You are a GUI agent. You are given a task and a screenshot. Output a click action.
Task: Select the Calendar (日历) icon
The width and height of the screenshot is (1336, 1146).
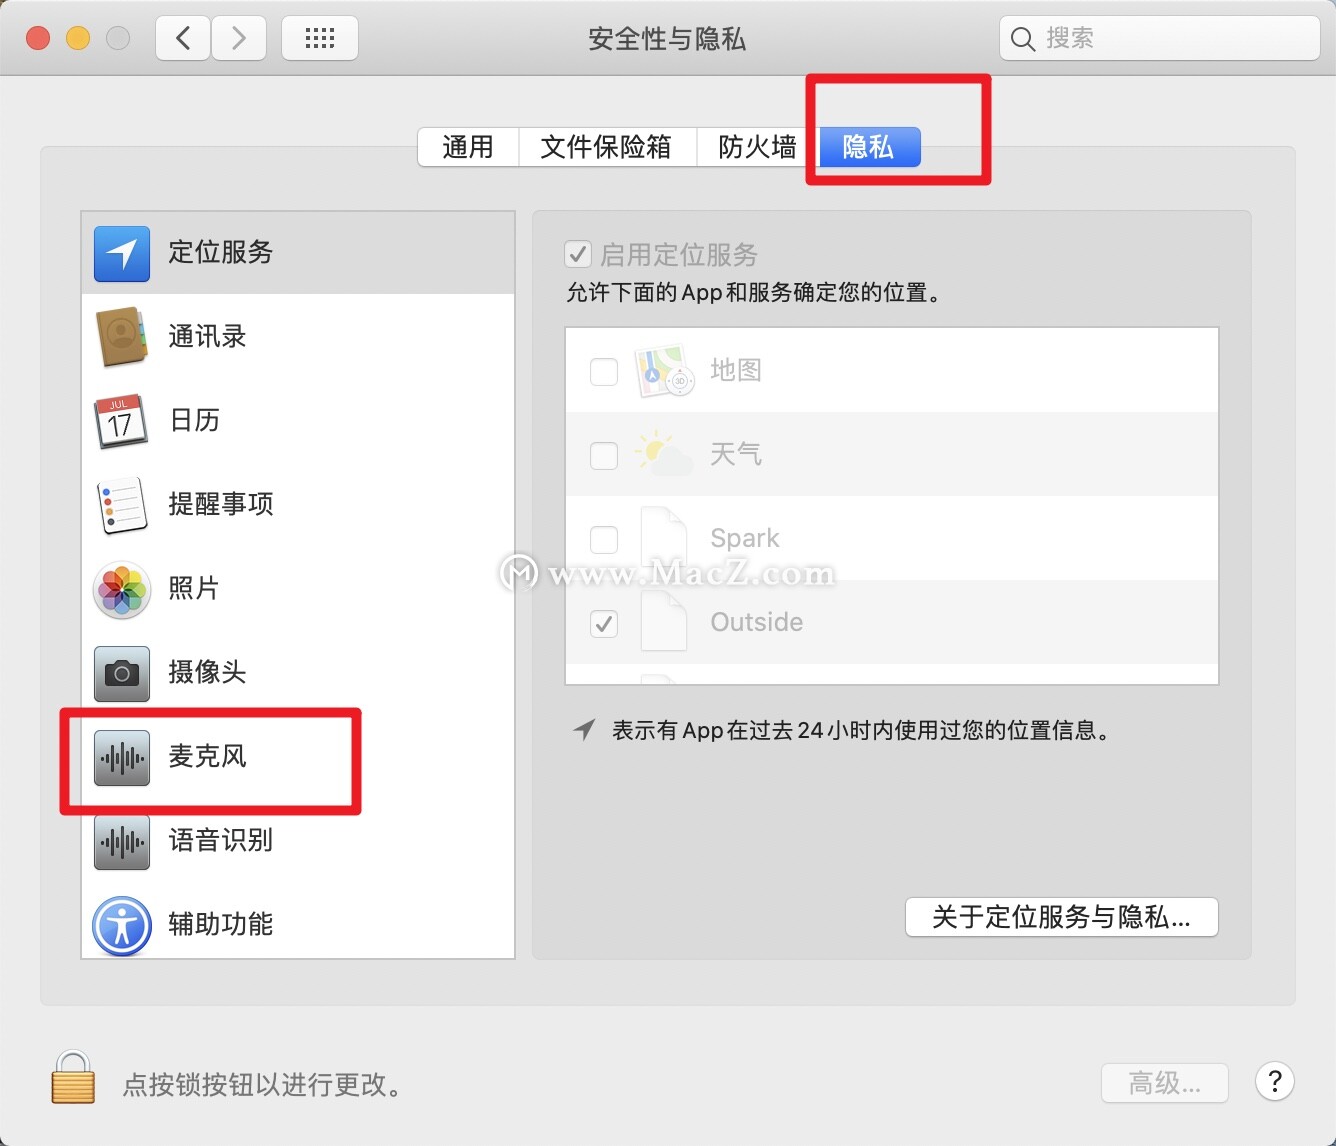[x=121, y=422]
